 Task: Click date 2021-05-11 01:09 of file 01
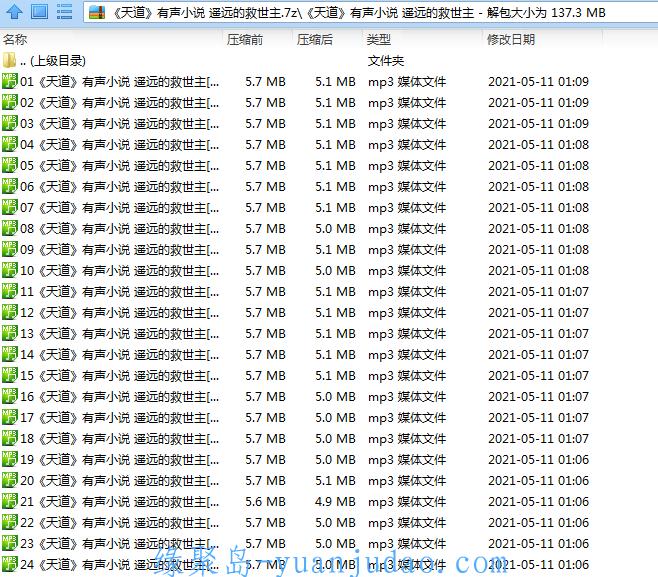click(x=538, y=82)
